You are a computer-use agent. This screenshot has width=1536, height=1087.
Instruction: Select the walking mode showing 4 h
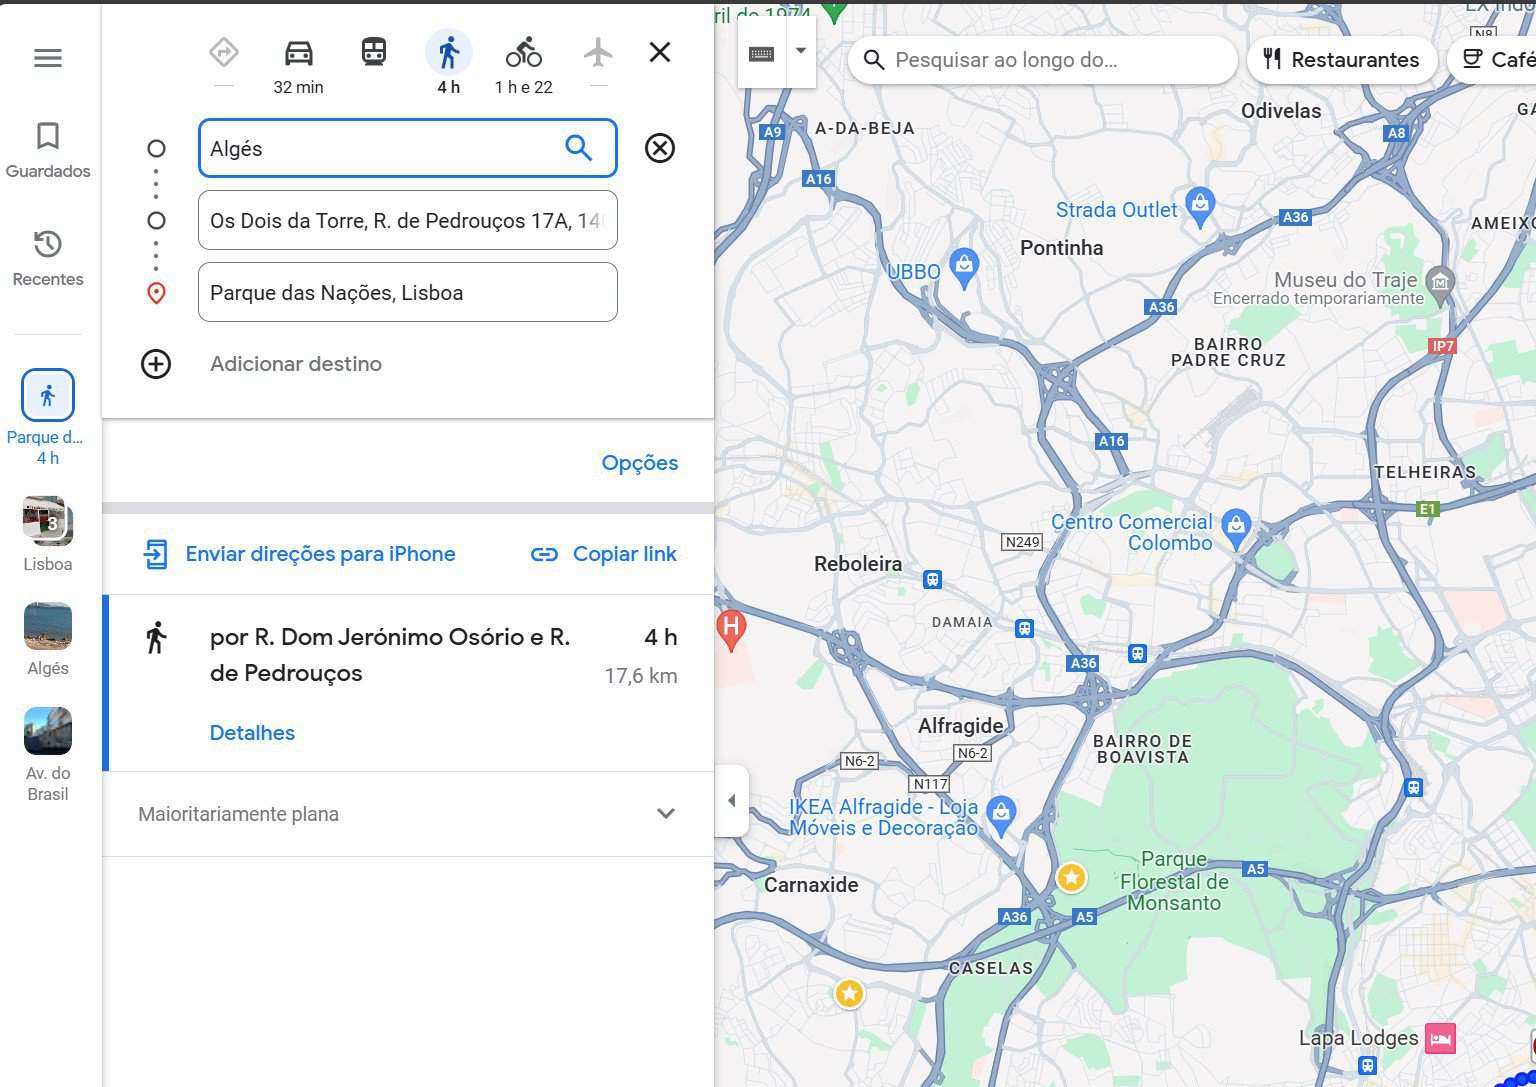pos(448,52)
